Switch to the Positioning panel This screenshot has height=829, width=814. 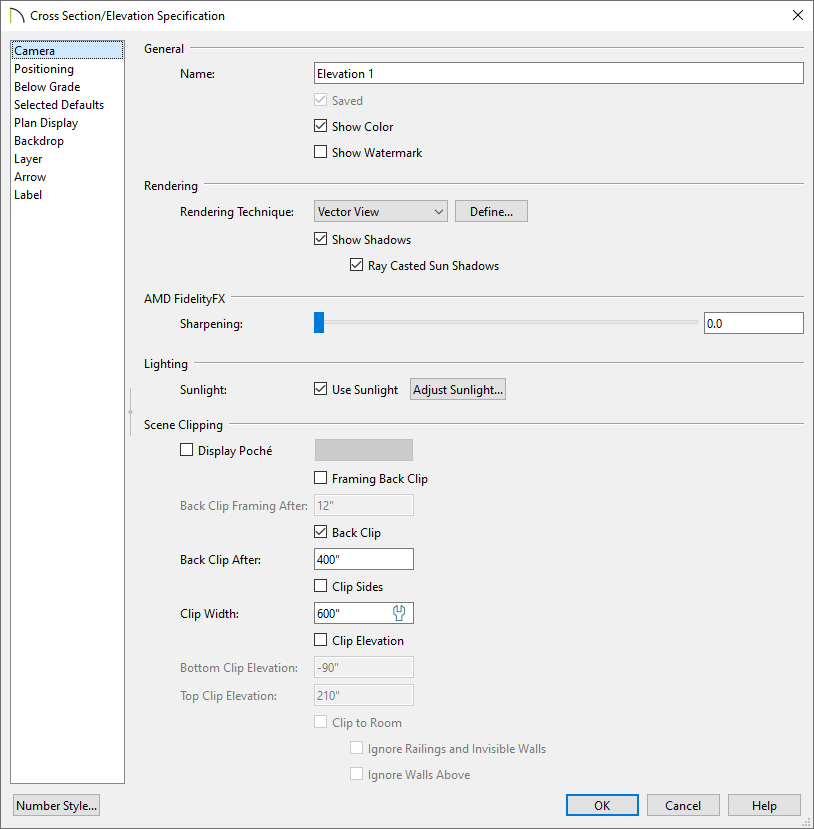pos(67,69)
